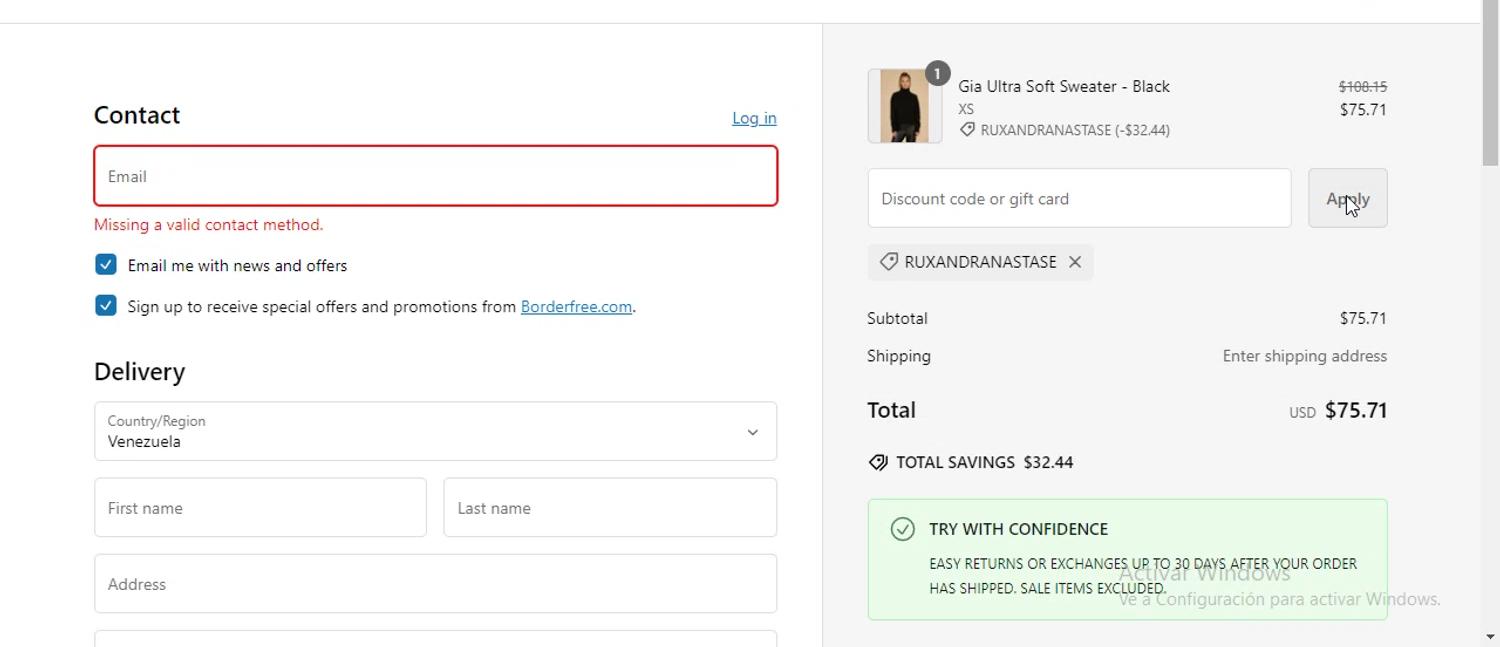This screenshot has width=1500, height=647.
Task: Click the tag icon on applied discount chip
Action: pos(888,262)
